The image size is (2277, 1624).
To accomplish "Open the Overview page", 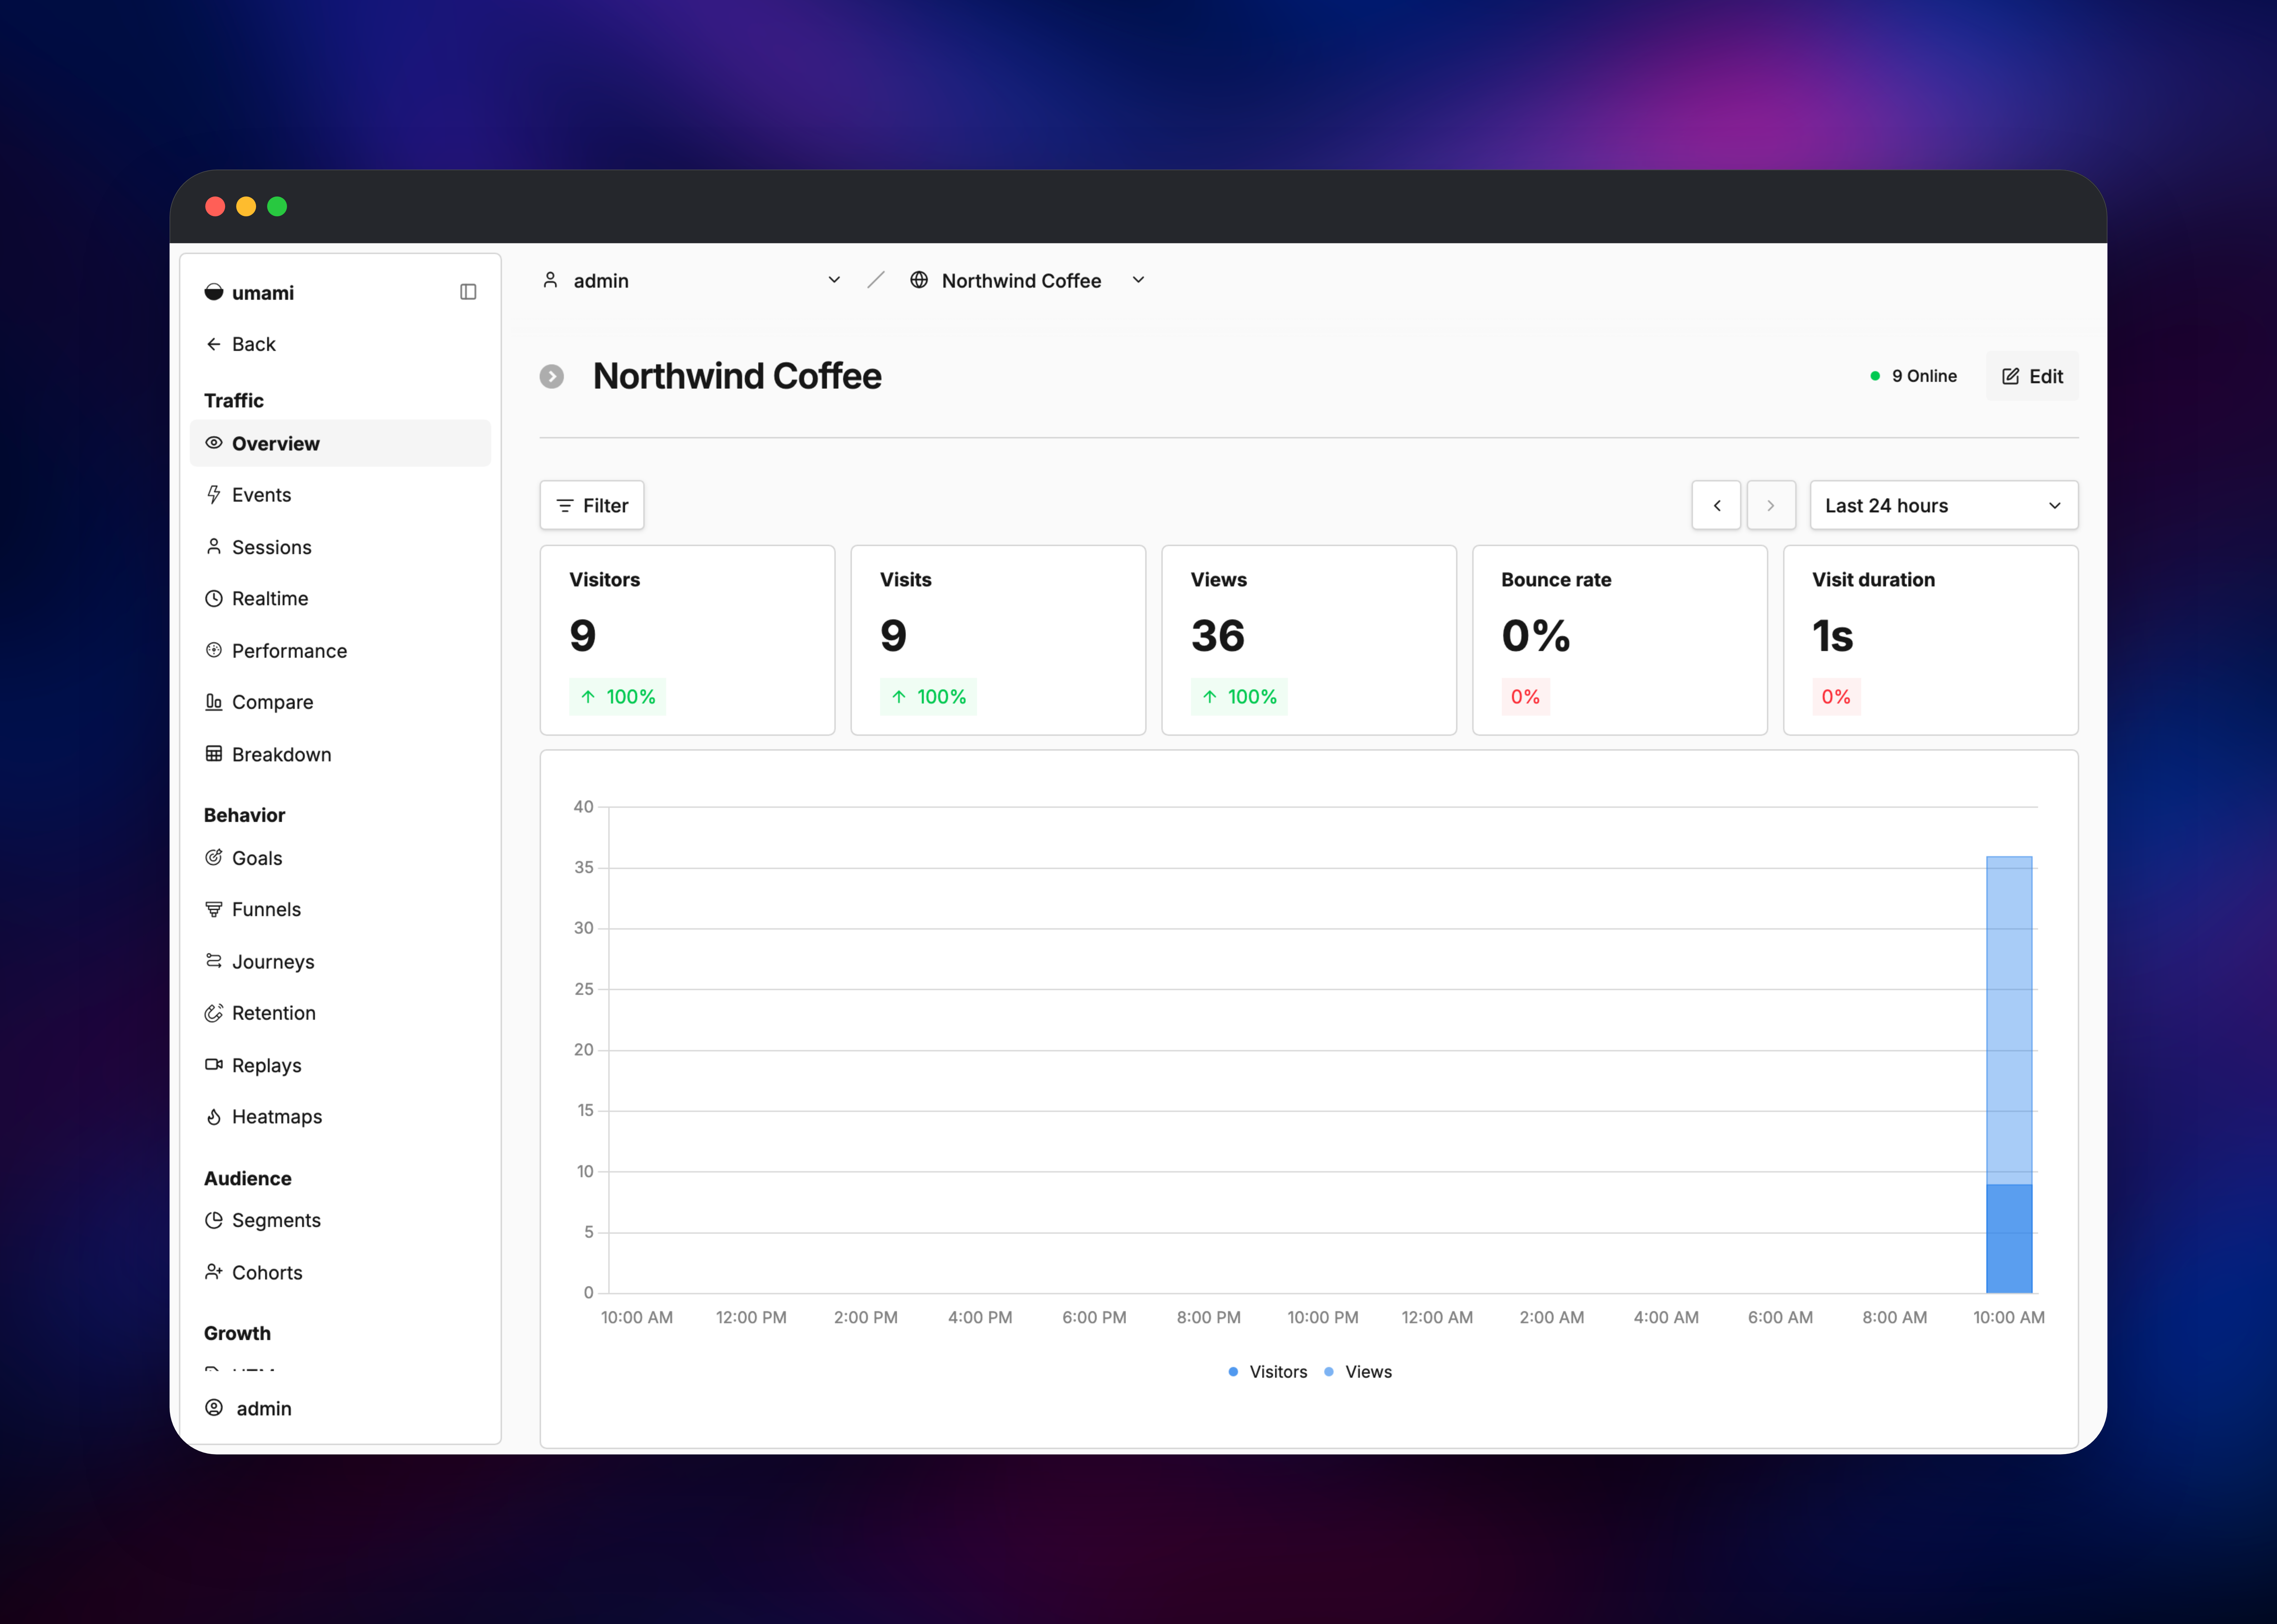I will 340,443.
